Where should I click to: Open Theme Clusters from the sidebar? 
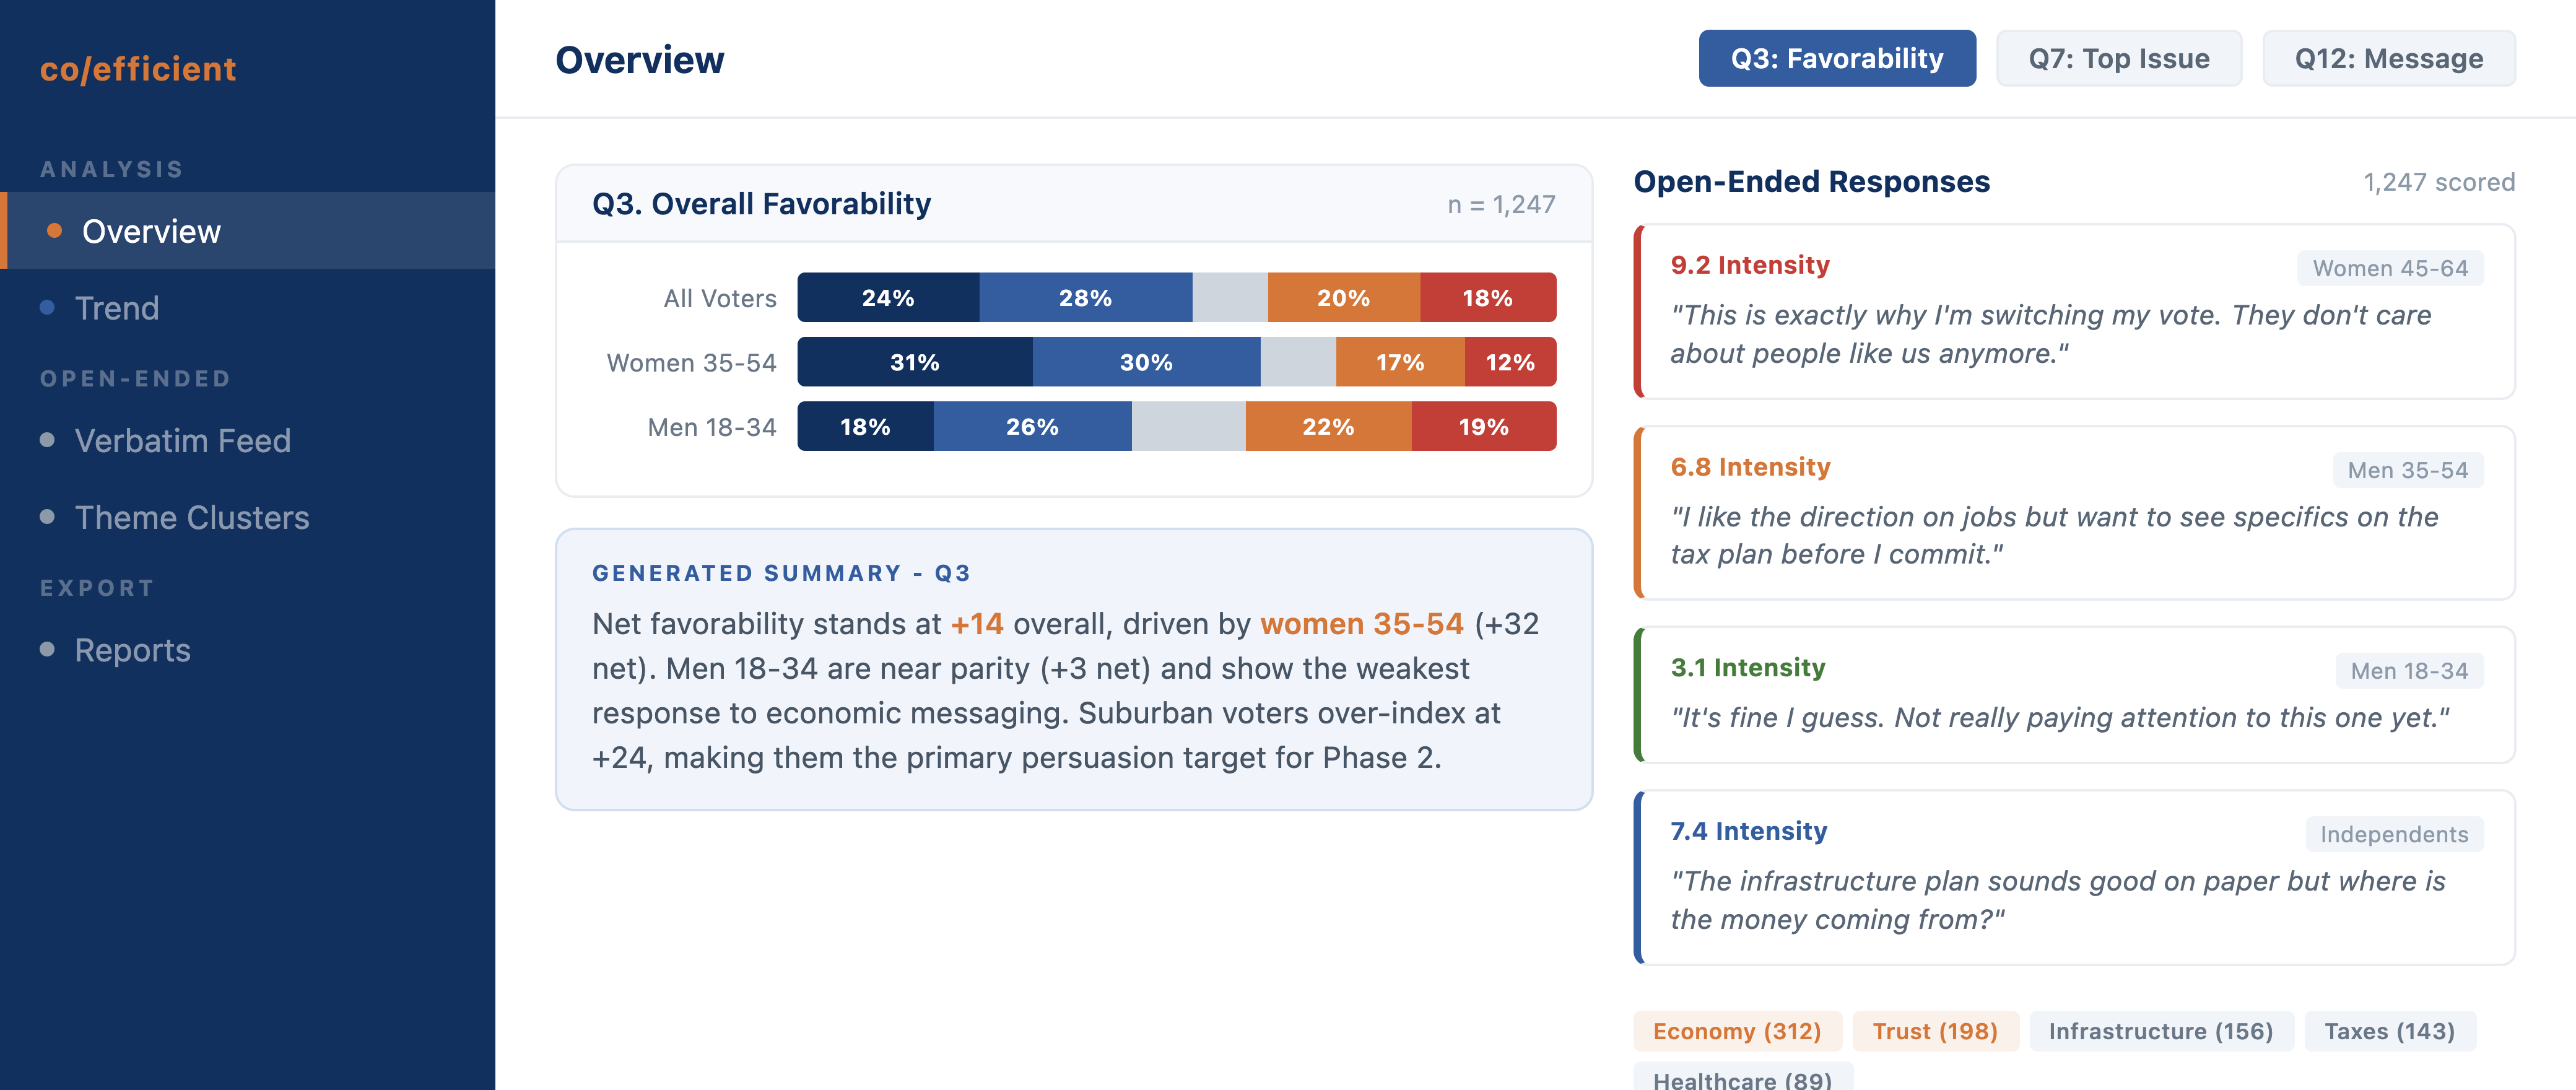pos(191,517)
